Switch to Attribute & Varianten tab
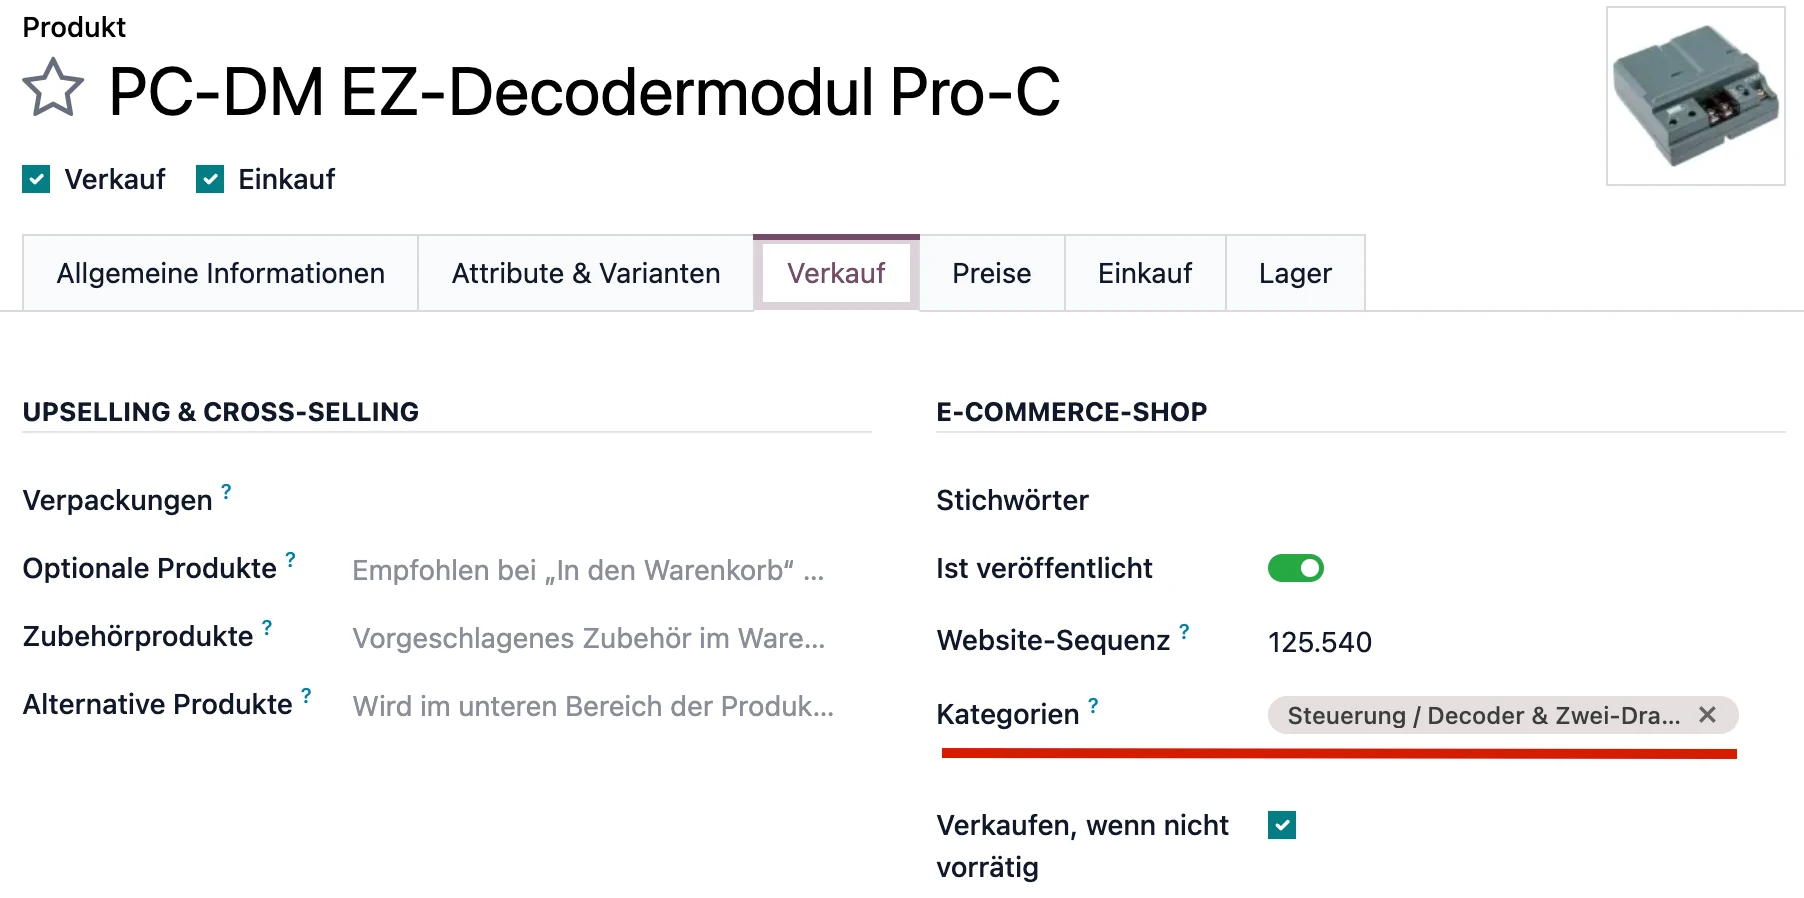The image size is (1804, 898). pos(585,272)
